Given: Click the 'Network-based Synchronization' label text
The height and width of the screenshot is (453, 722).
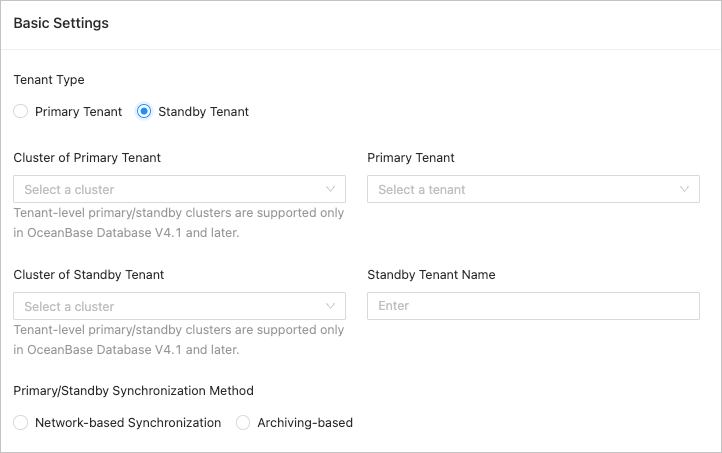Looking at the screenshot, I should click(128, 423).
